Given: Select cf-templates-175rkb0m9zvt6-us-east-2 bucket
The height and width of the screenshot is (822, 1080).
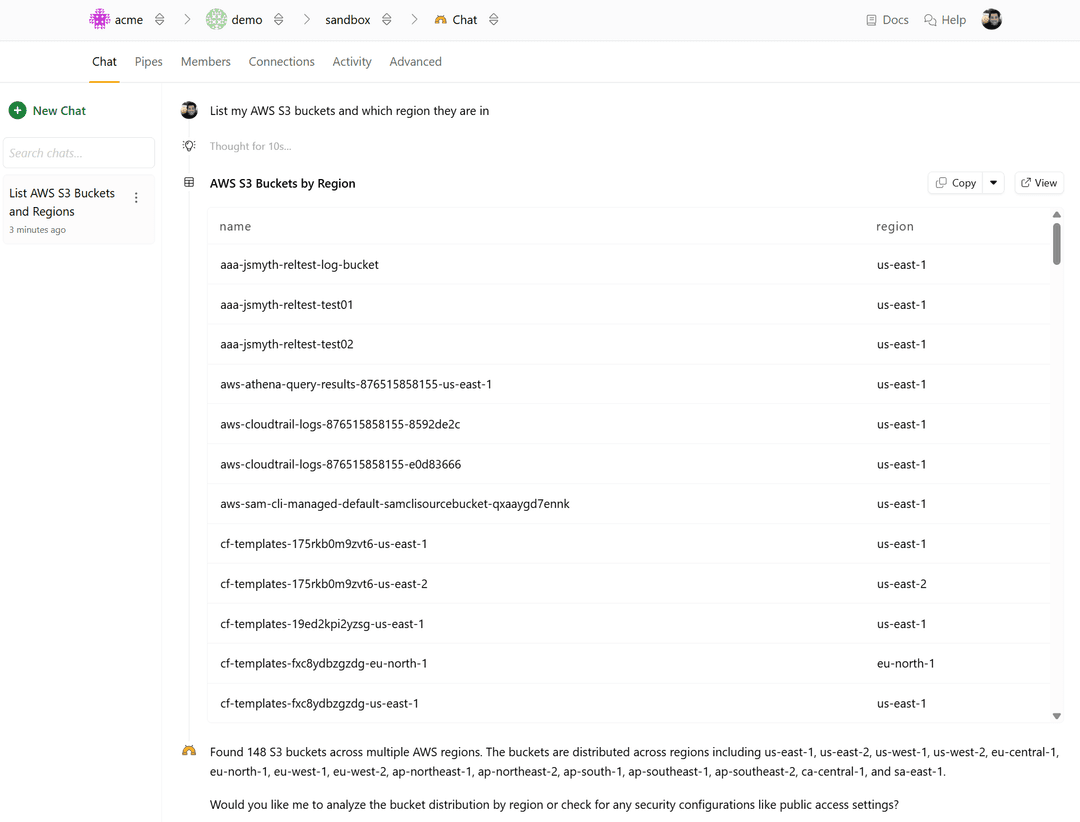Looking at the screenshot, I should pyautogui.click(x=324, y=584).
